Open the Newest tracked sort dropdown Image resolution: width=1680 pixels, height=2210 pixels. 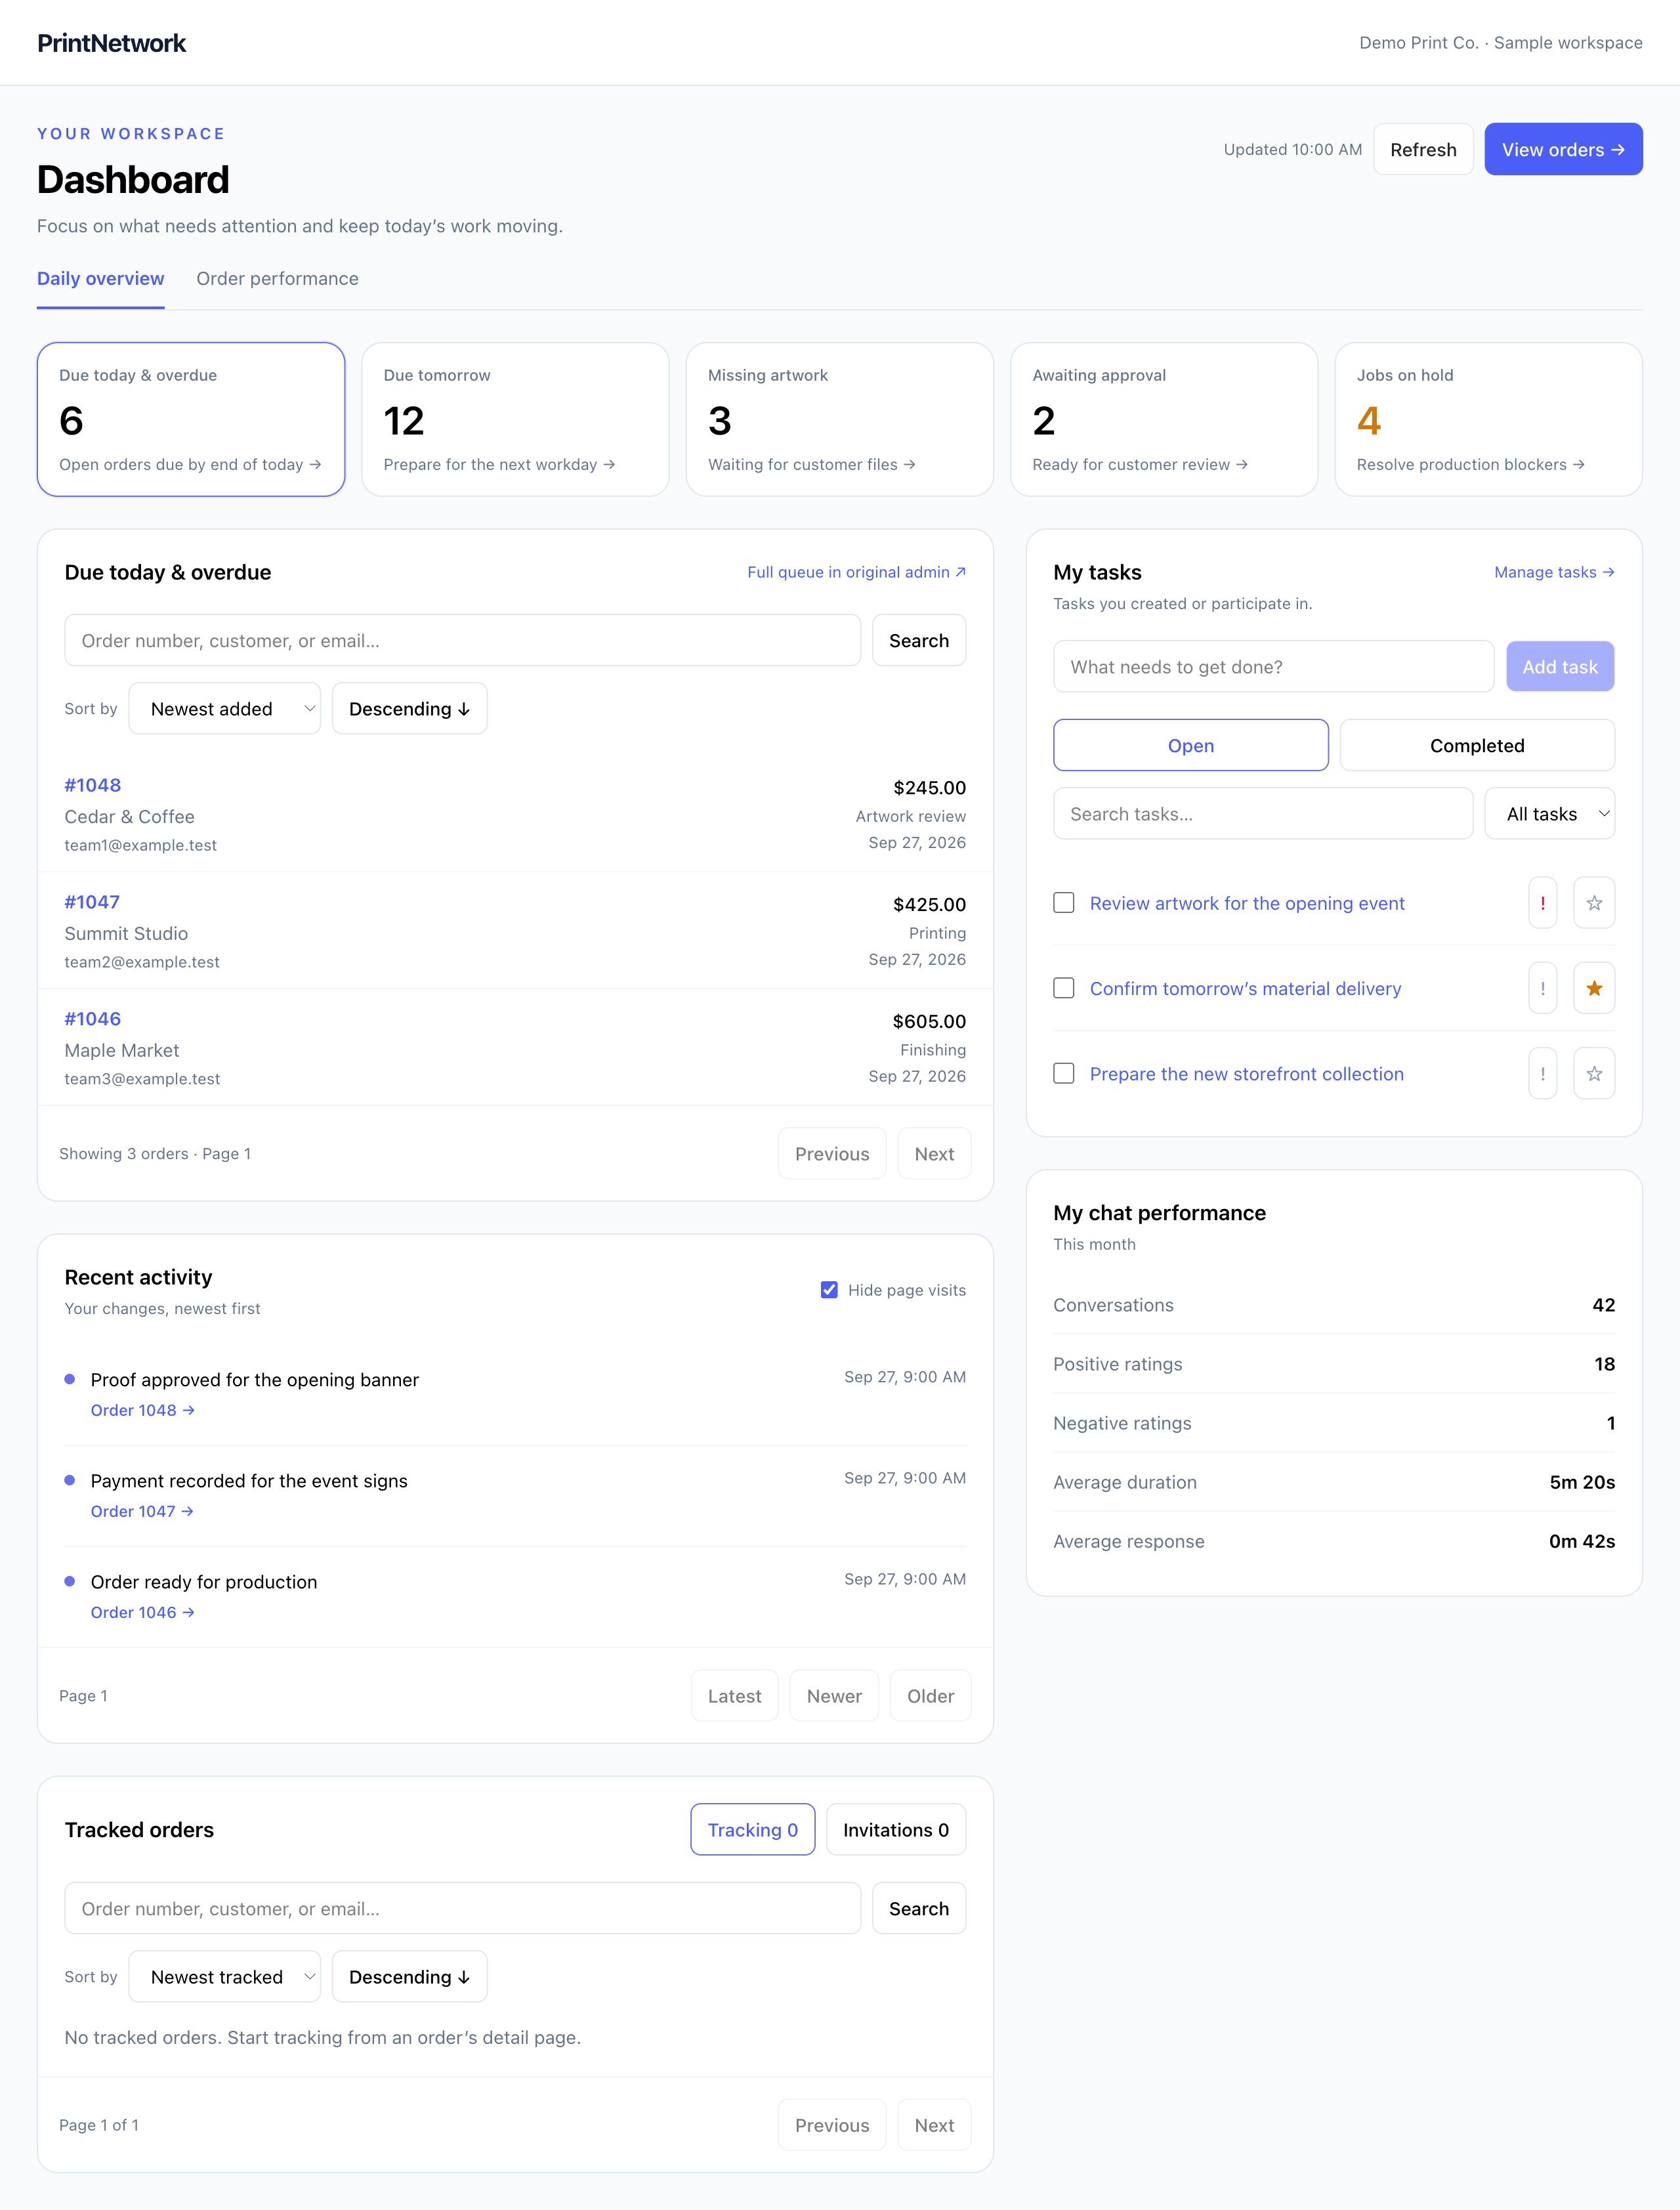point(225,1977)
